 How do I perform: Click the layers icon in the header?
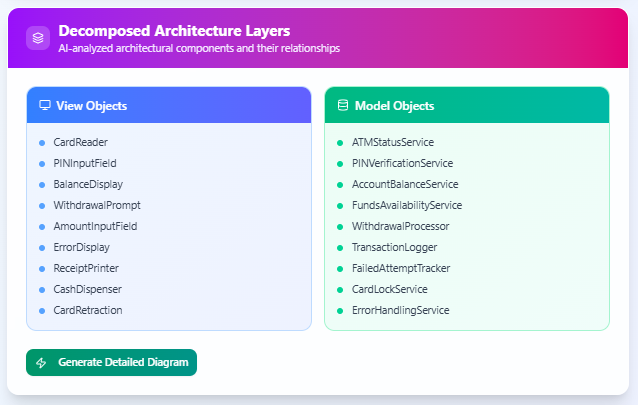[38, 38]
